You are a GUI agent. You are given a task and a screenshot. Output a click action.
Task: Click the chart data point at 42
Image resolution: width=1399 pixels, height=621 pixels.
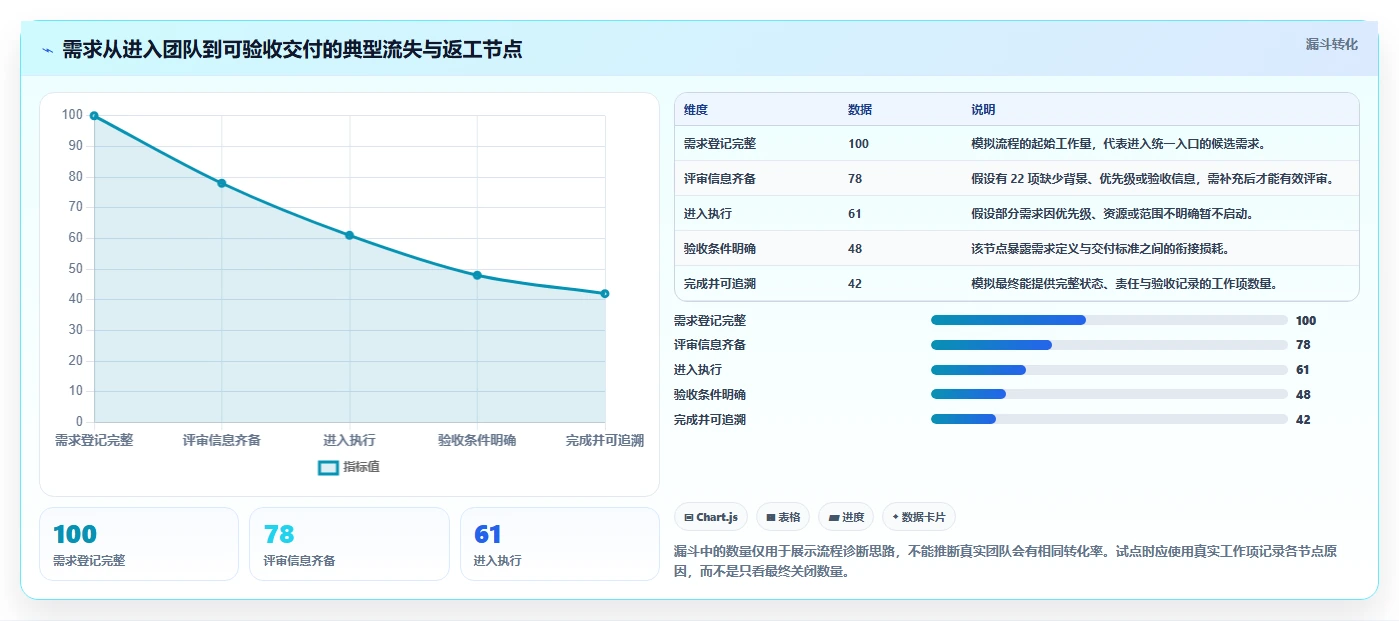coord(605,293)
